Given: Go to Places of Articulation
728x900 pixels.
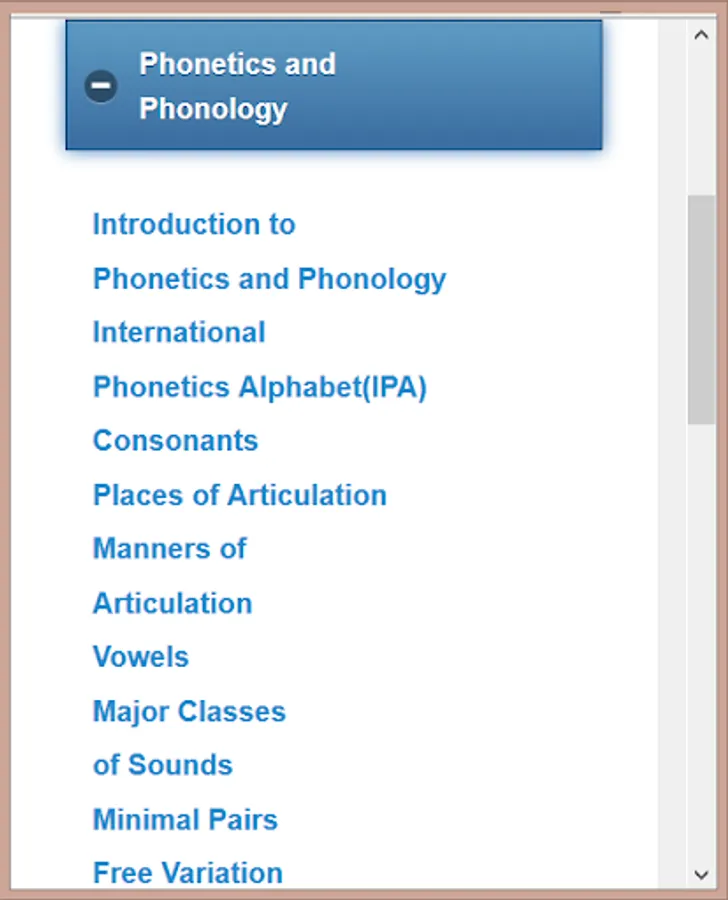Looking at the screenshot, I should pos(240,495).
